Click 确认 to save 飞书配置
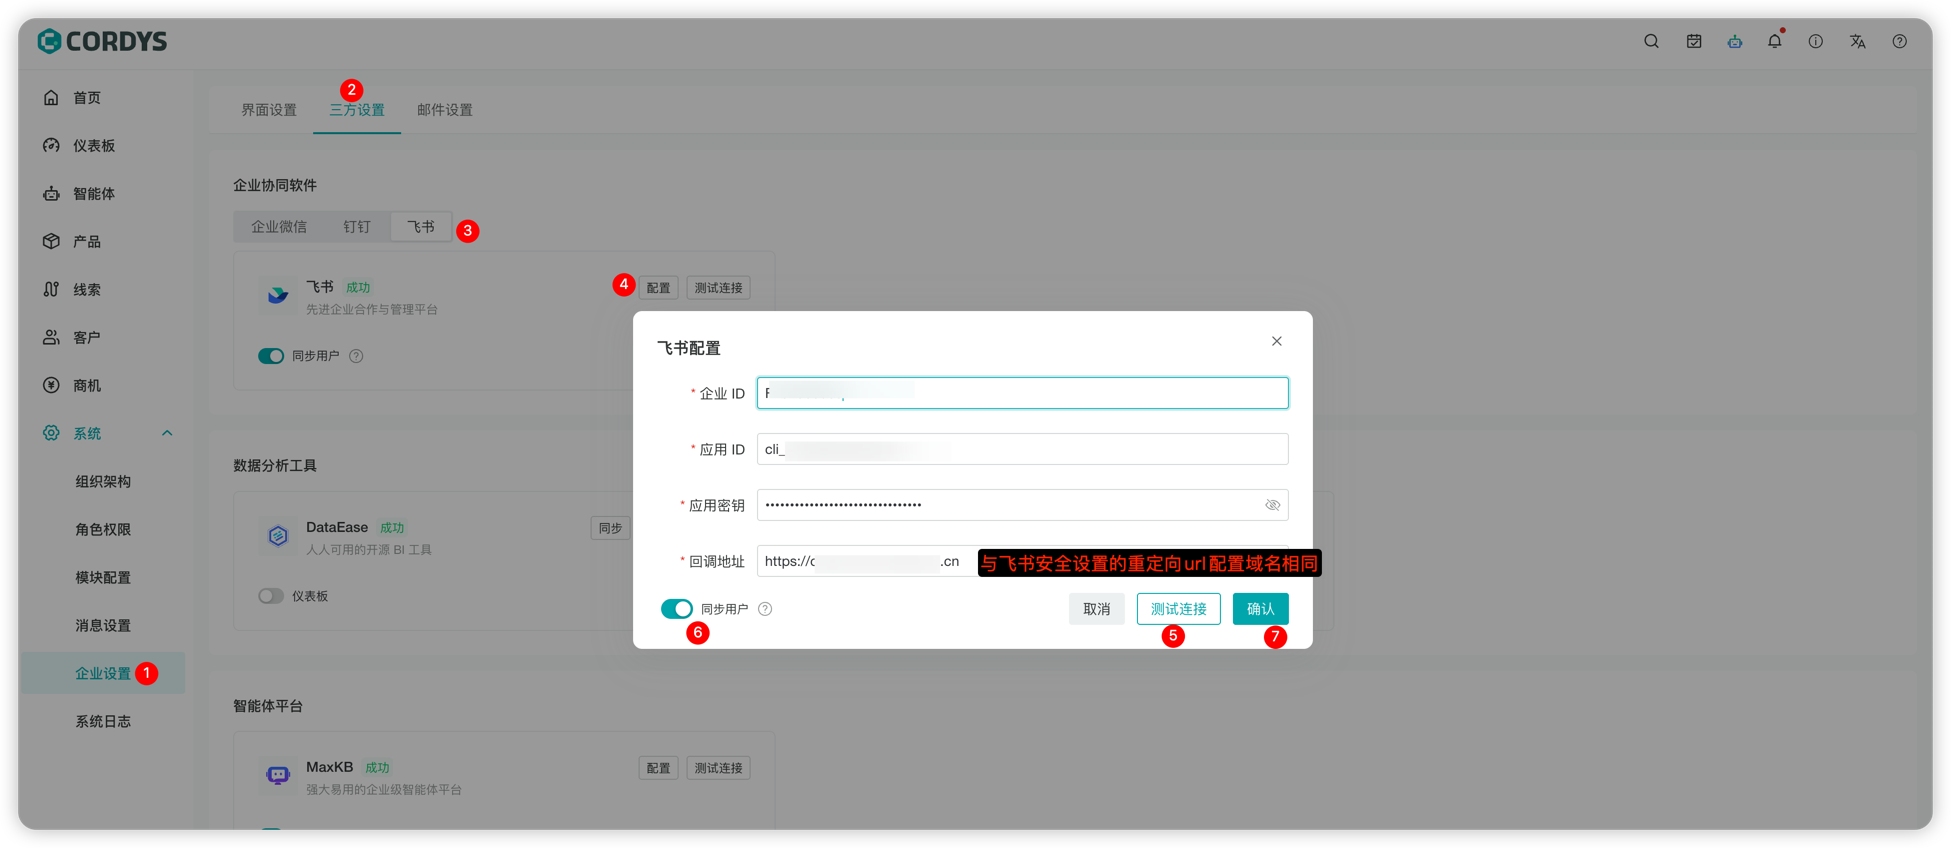The image size is (1951, 848). (x=1261, y=609)
